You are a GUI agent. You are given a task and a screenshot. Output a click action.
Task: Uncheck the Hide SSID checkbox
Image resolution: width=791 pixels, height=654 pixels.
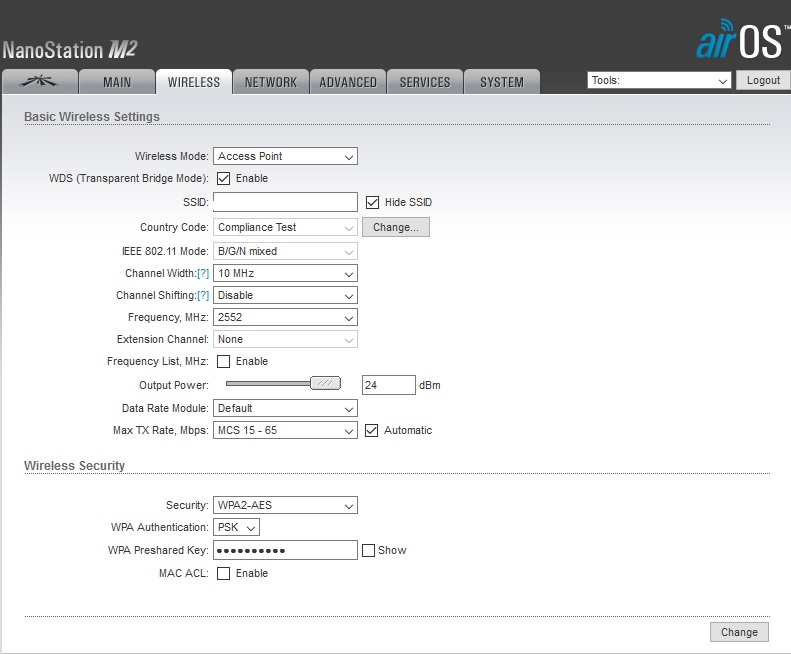(x=373, y=202)
